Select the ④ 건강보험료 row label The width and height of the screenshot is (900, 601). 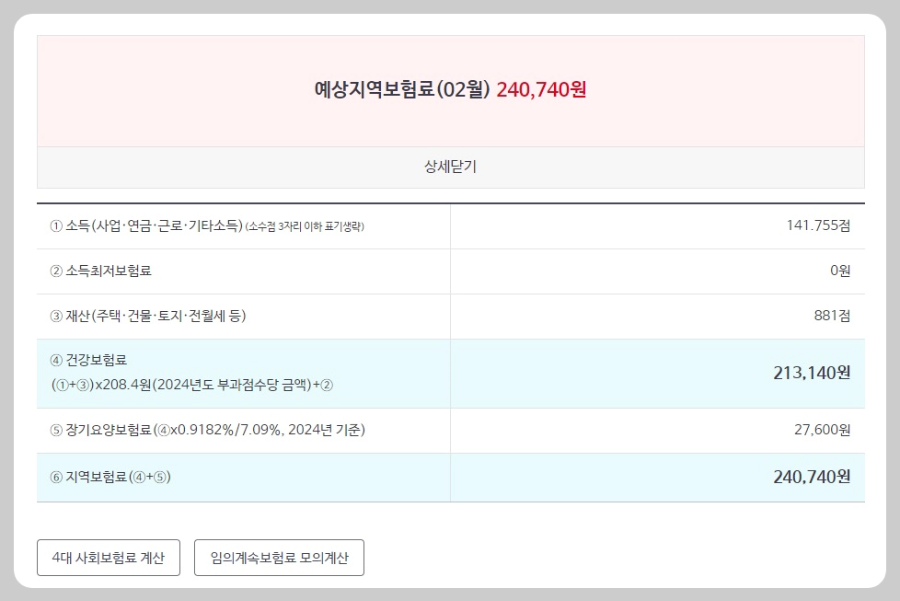coord(88,360)
